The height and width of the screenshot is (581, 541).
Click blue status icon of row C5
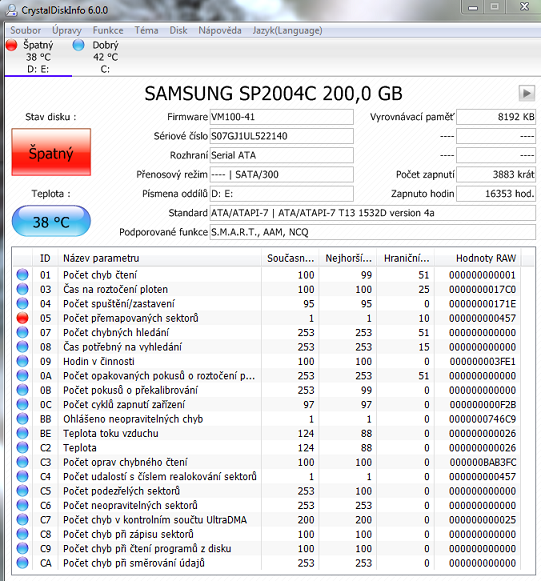click(23, 491)
